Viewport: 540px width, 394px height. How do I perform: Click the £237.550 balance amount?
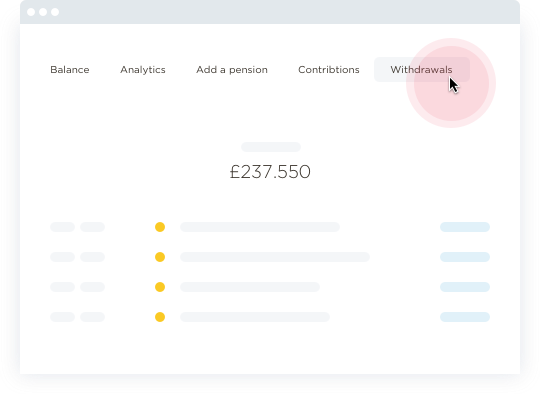(x=270, y=172)
